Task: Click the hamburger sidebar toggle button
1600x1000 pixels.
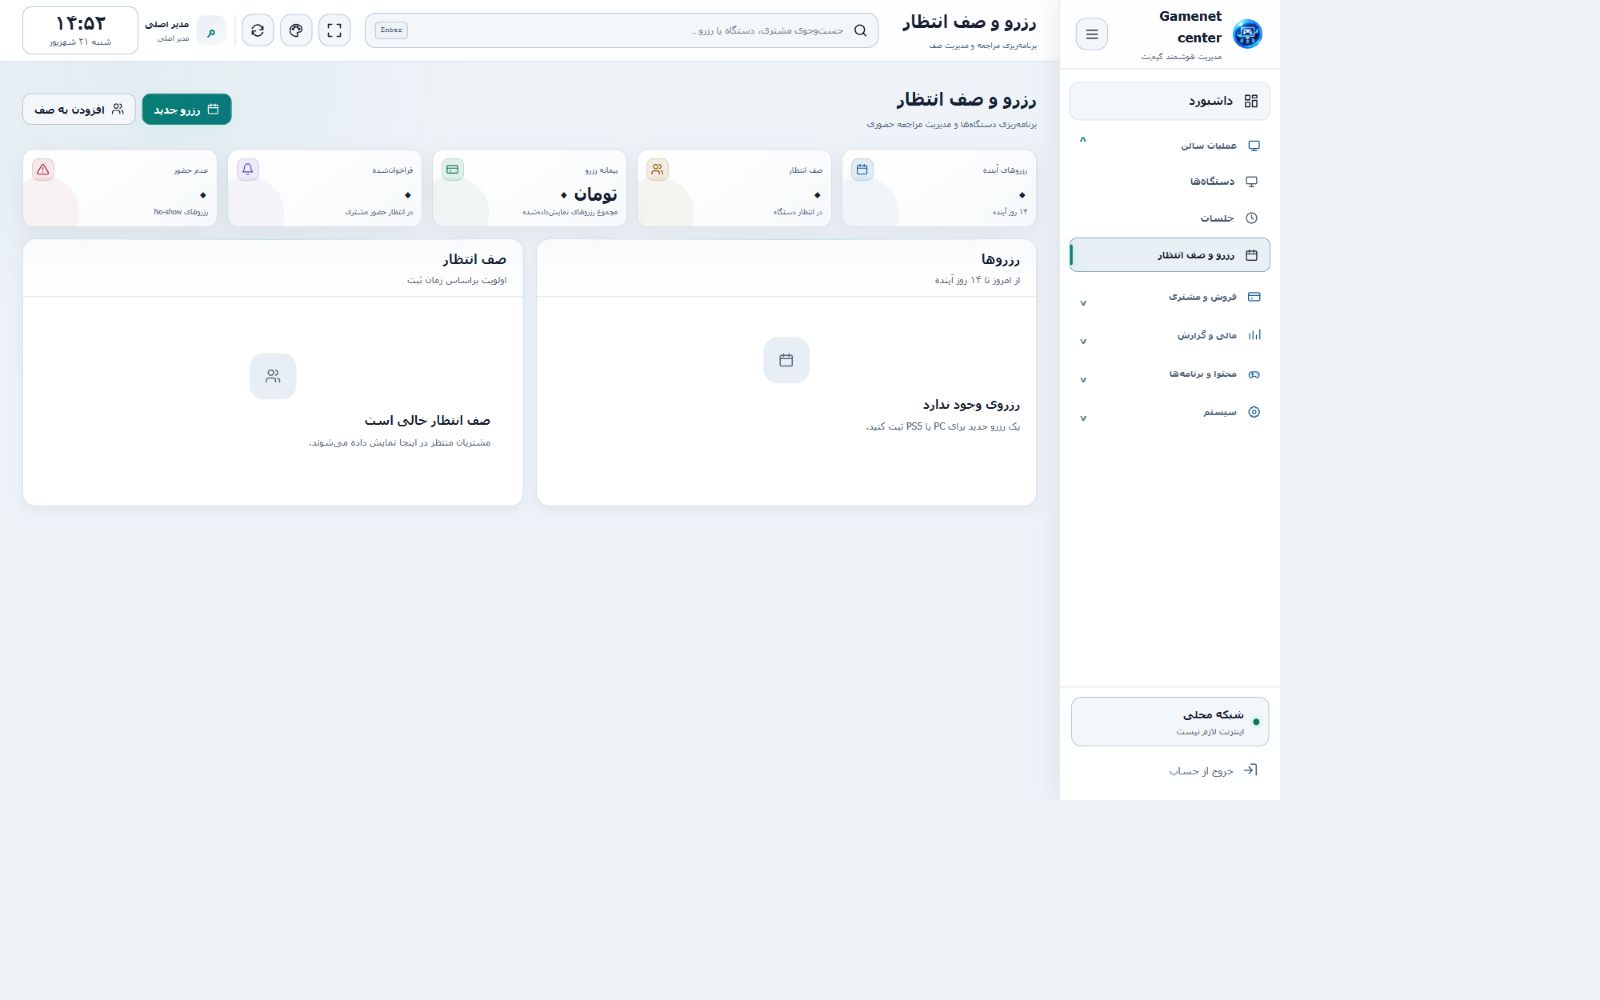Action: point(1091,34)
